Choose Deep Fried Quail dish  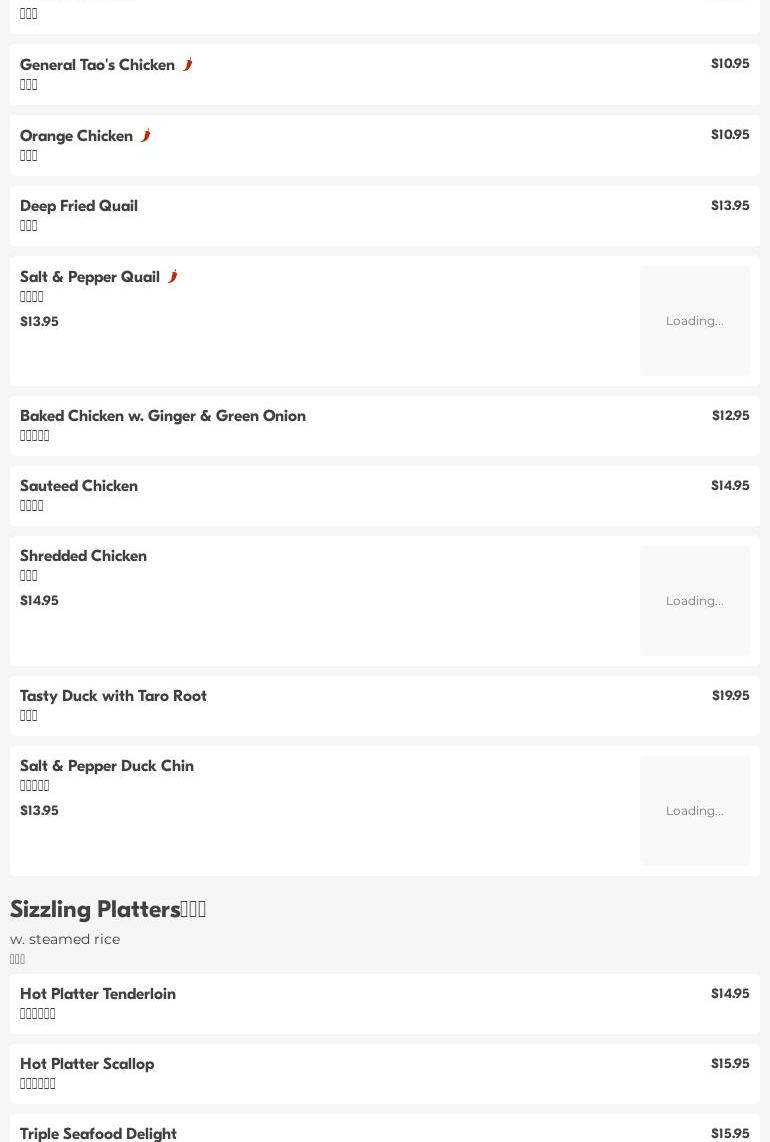point(79,206)
